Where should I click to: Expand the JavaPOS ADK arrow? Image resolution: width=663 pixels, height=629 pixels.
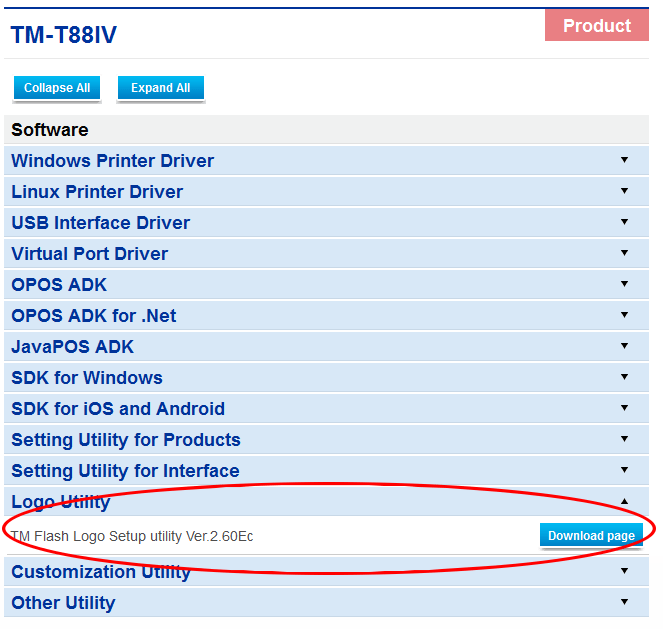[x=624, y=346]
